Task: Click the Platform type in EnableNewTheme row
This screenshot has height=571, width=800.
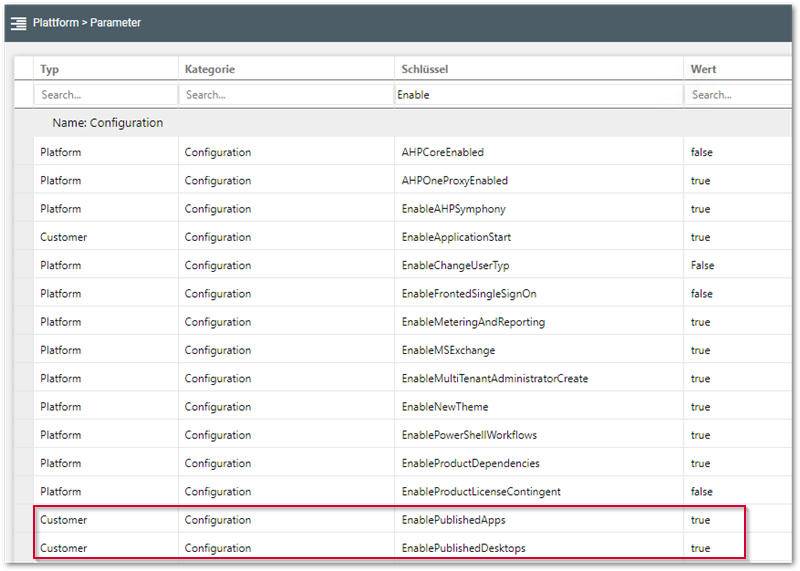Action: [x=60, y=407]
